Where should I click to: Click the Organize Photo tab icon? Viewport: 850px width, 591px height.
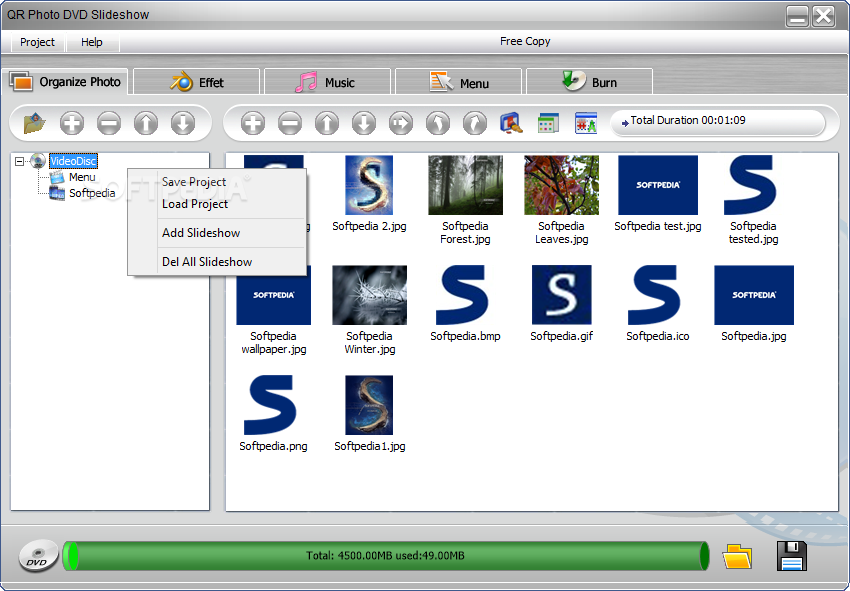(21, 82)
